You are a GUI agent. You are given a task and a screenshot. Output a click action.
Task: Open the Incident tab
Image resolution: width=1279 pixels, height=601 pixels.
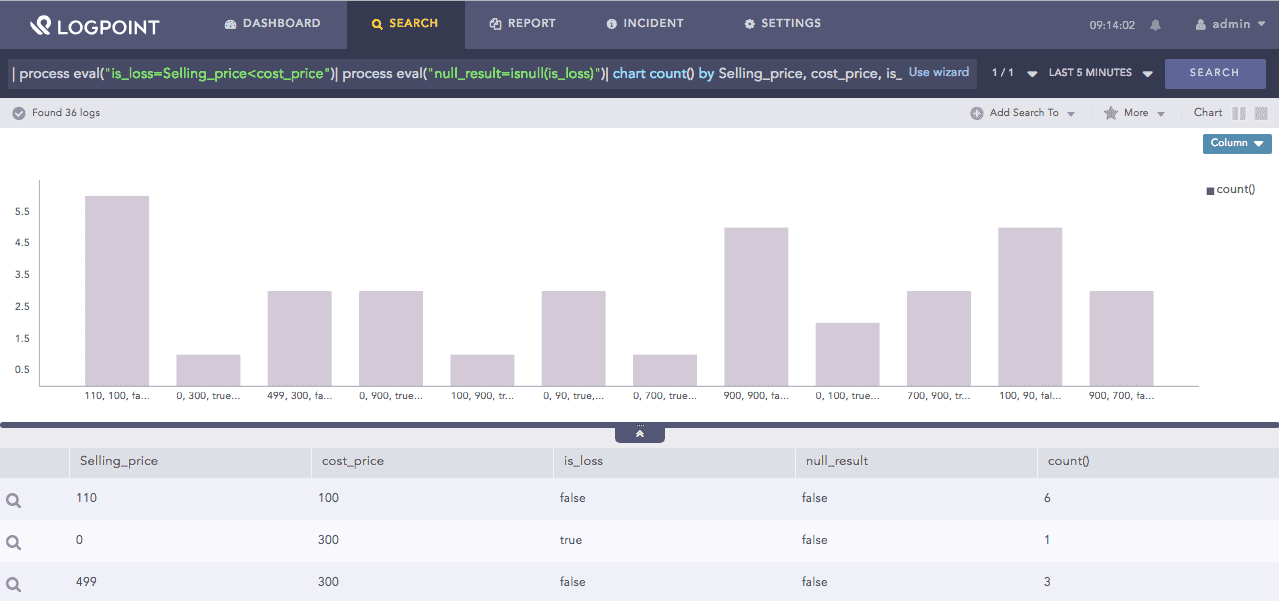(x=645, y=24)
